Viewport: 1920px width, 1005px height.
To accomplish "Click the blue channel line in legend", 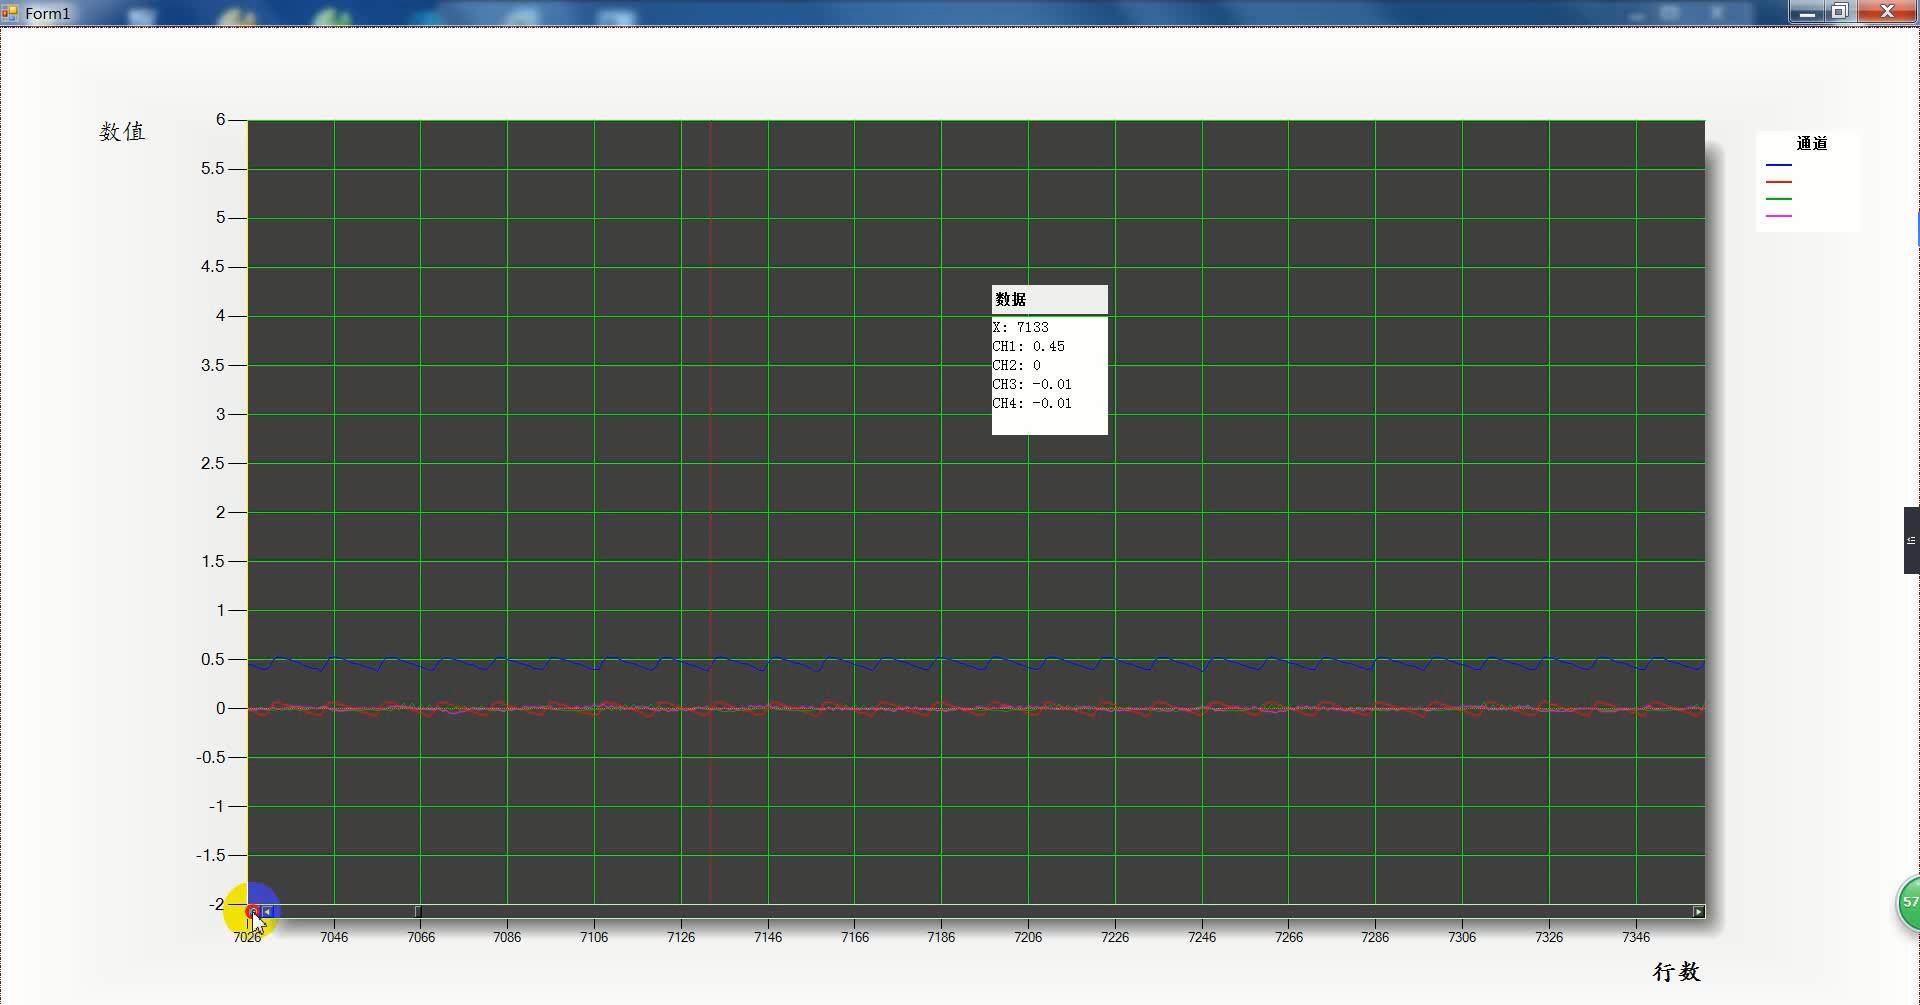I will [x=1779, y=165].
